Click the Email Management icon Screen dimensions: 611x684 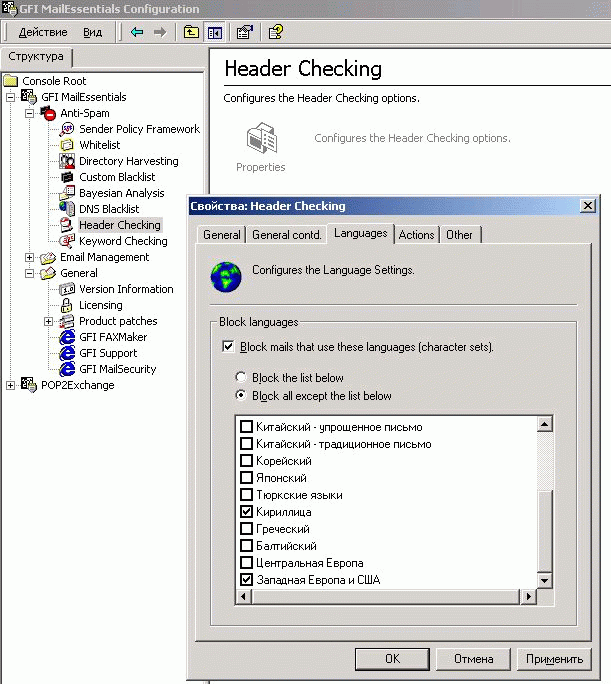(48, 257)
